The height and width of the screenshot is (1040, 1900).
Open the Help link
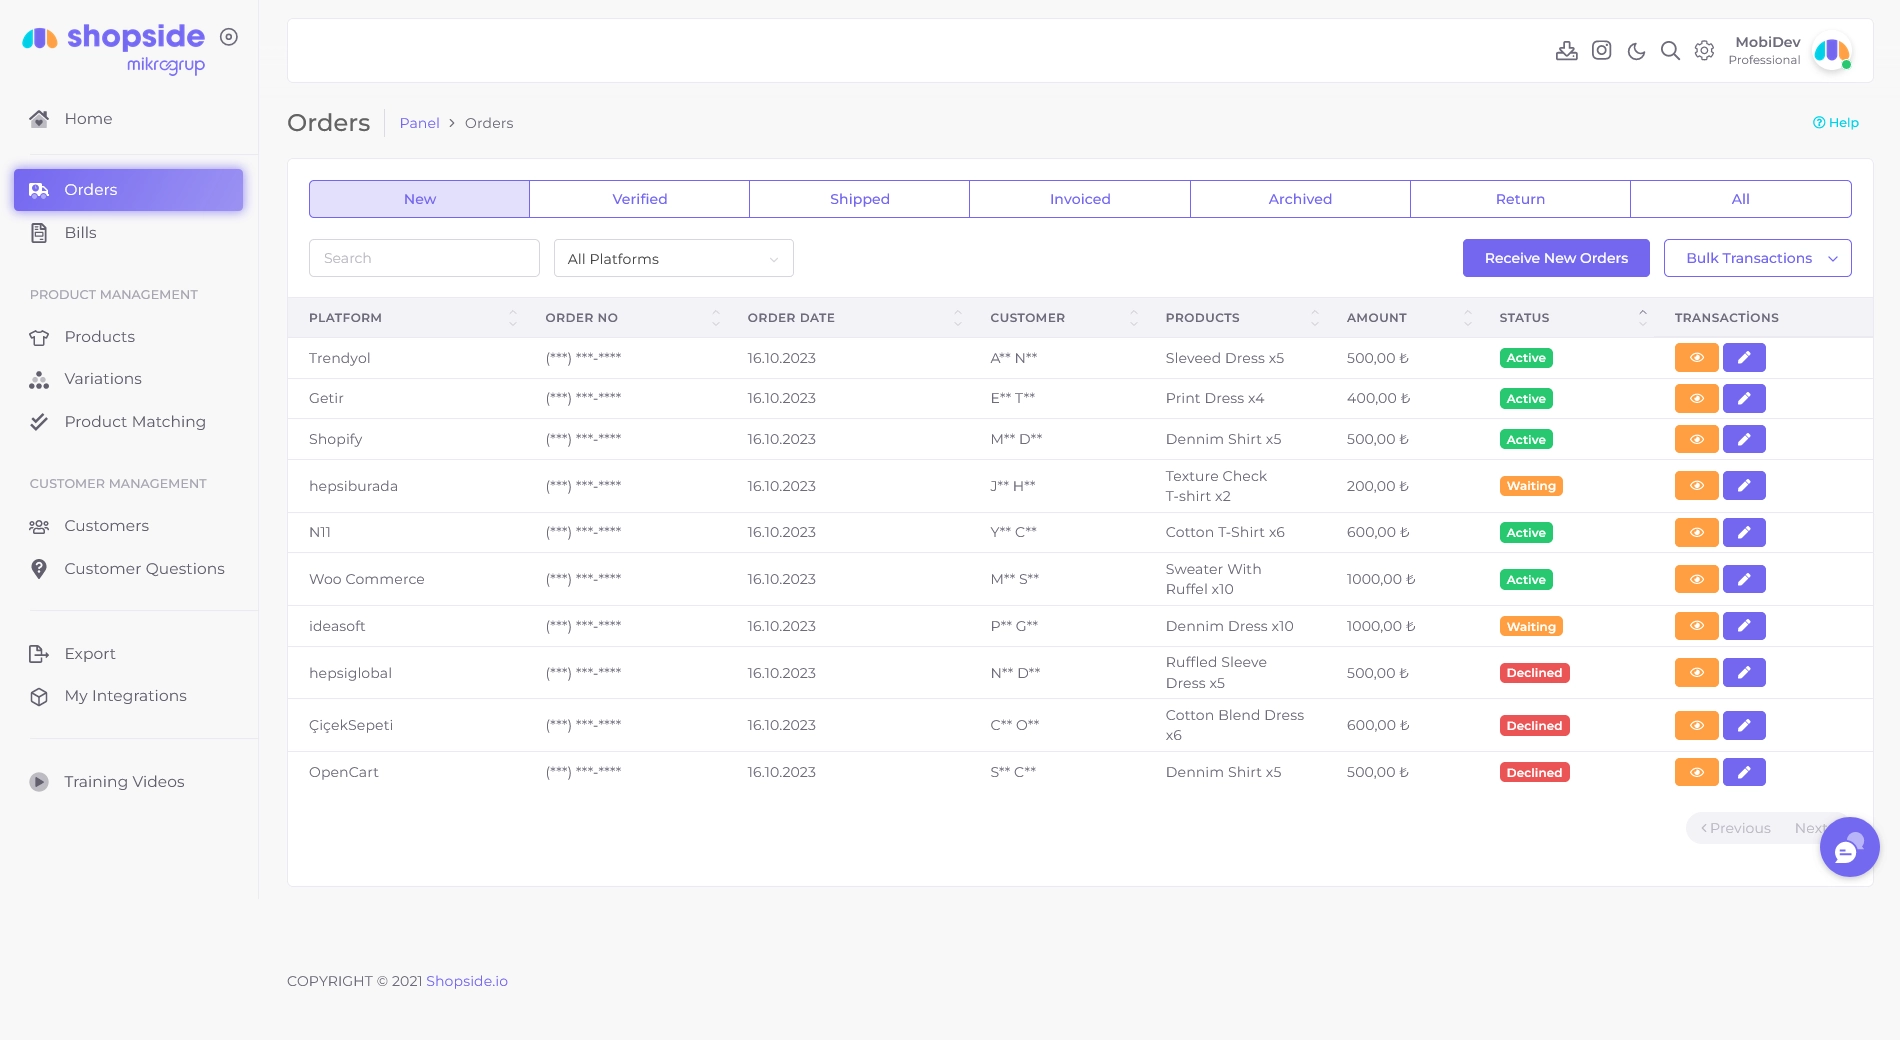(1836, 123)
